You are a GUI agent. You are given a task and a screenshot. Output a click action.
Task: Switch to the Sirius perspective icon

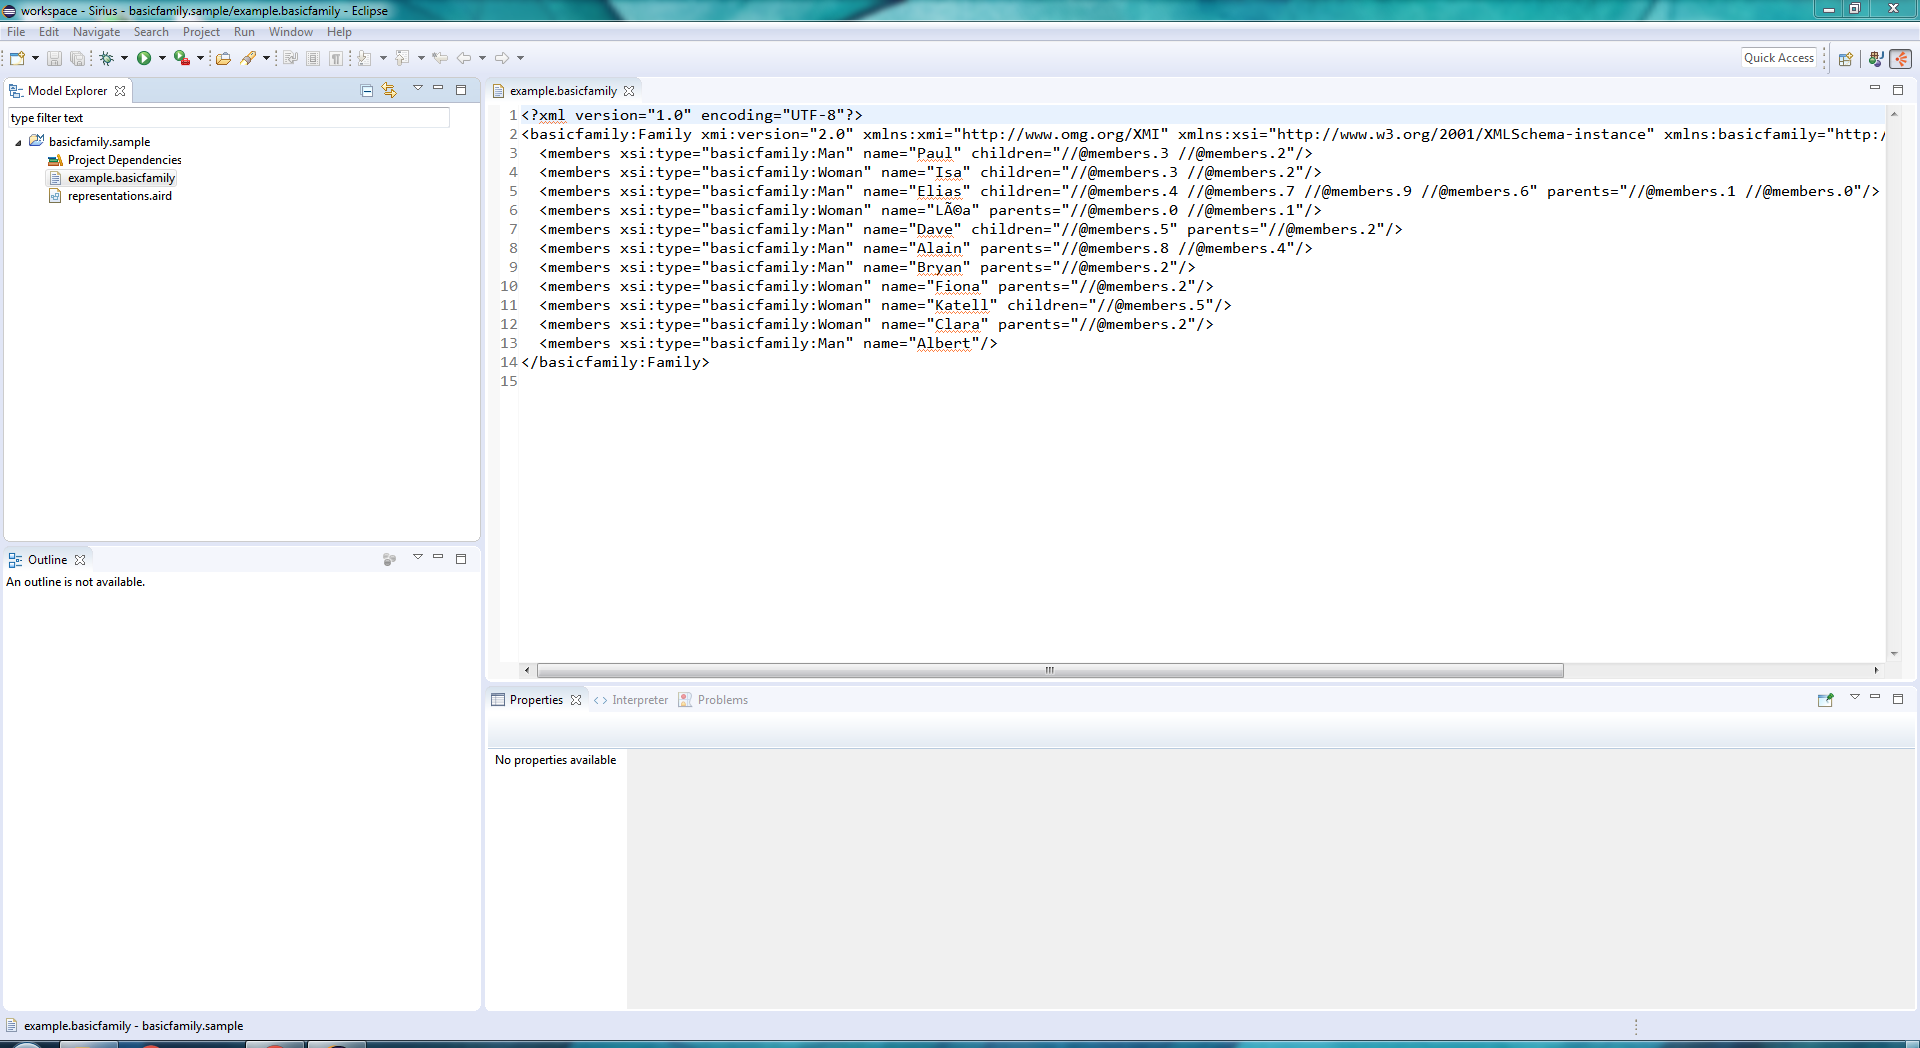(1901, 59)
